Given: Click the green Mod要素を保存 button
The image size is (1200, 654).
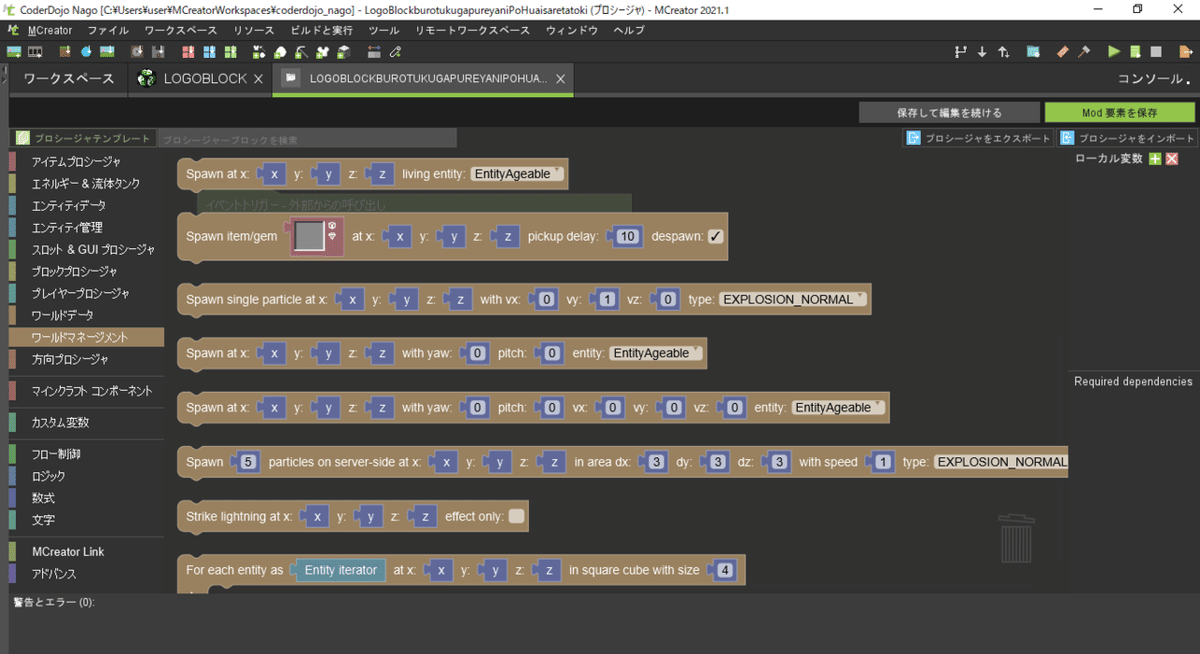Looking at the screenshot, I should pyautogui.click(x=1118, y=112).
